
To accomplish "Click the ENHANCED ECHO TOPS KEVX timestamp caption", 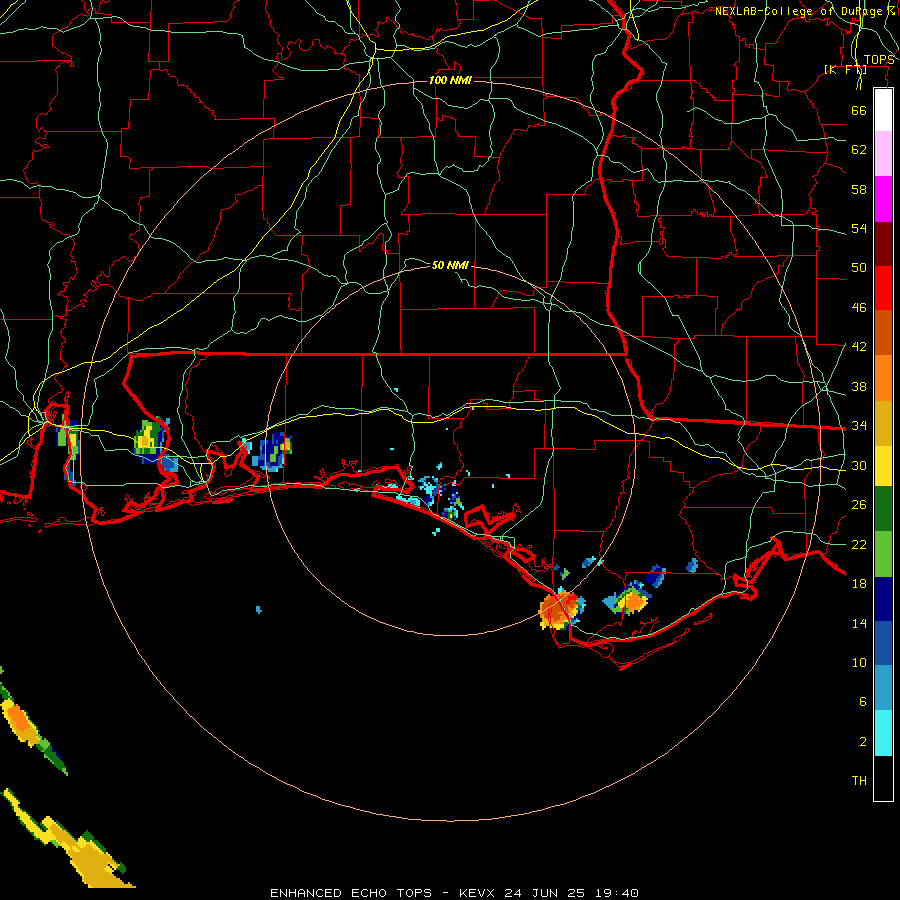I will coord(454,893).
